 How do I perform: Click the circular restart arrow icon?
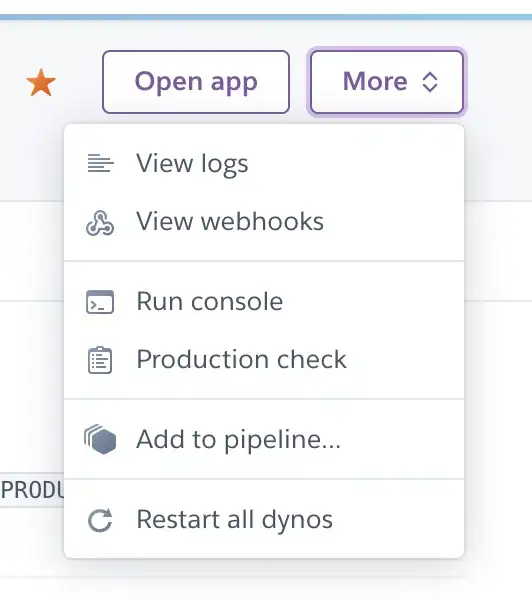100,520
